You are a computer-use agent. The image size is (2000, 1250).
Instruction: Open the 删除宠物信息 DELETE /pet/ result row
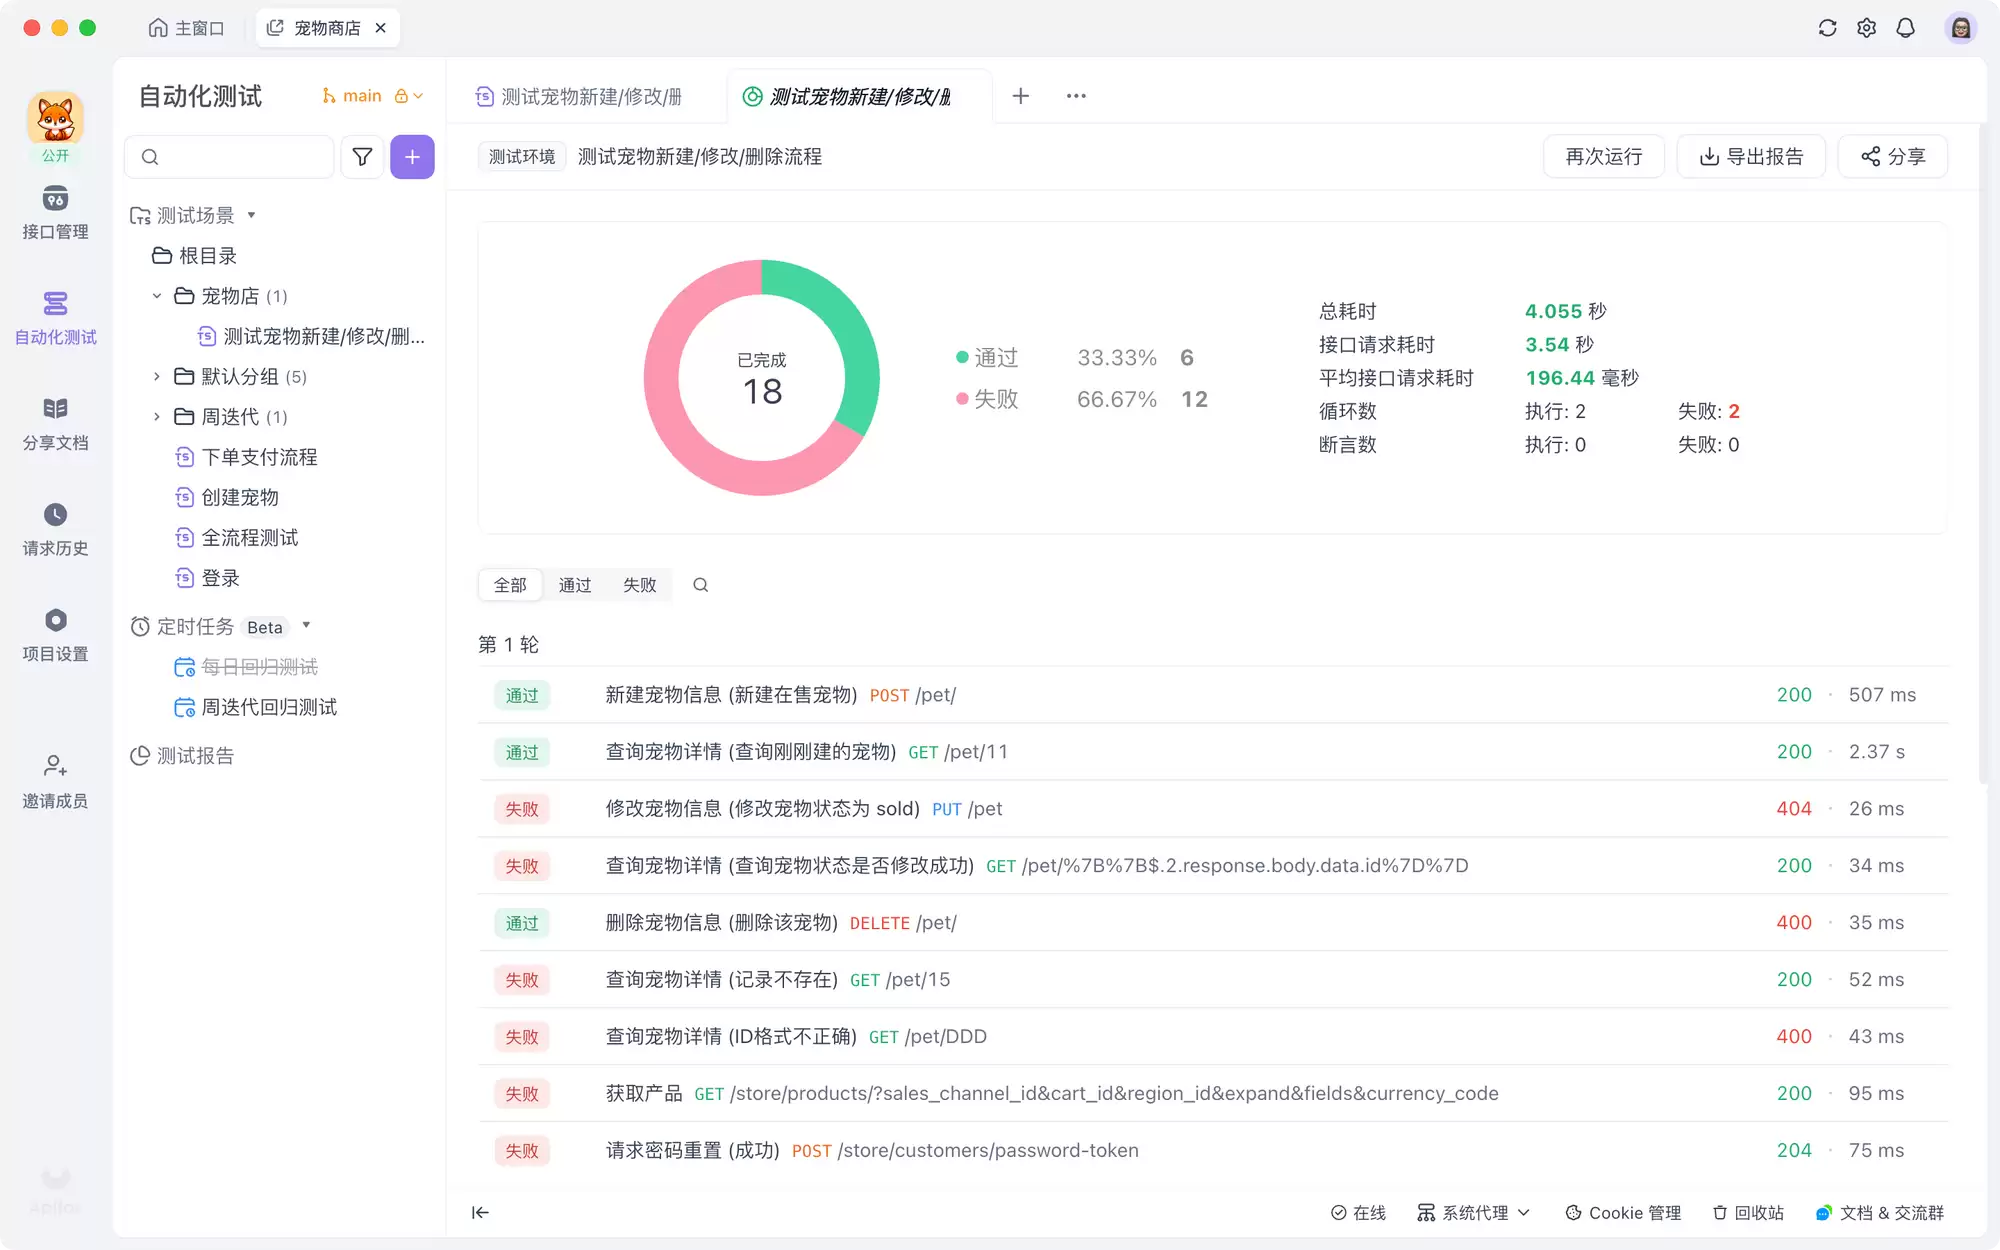pyautogui.click(x=1213, y=923)
